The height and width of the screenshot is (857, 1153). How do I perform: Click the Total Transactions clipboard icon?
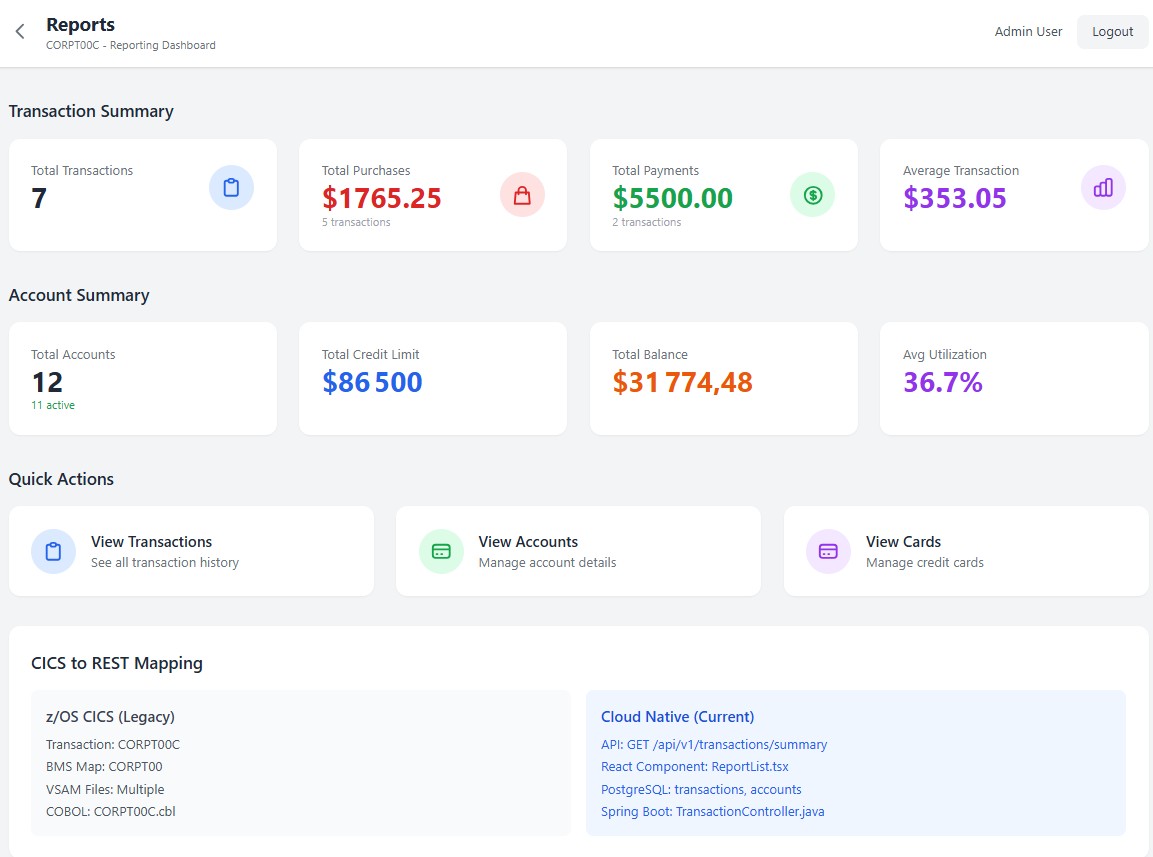coord(231,186)
